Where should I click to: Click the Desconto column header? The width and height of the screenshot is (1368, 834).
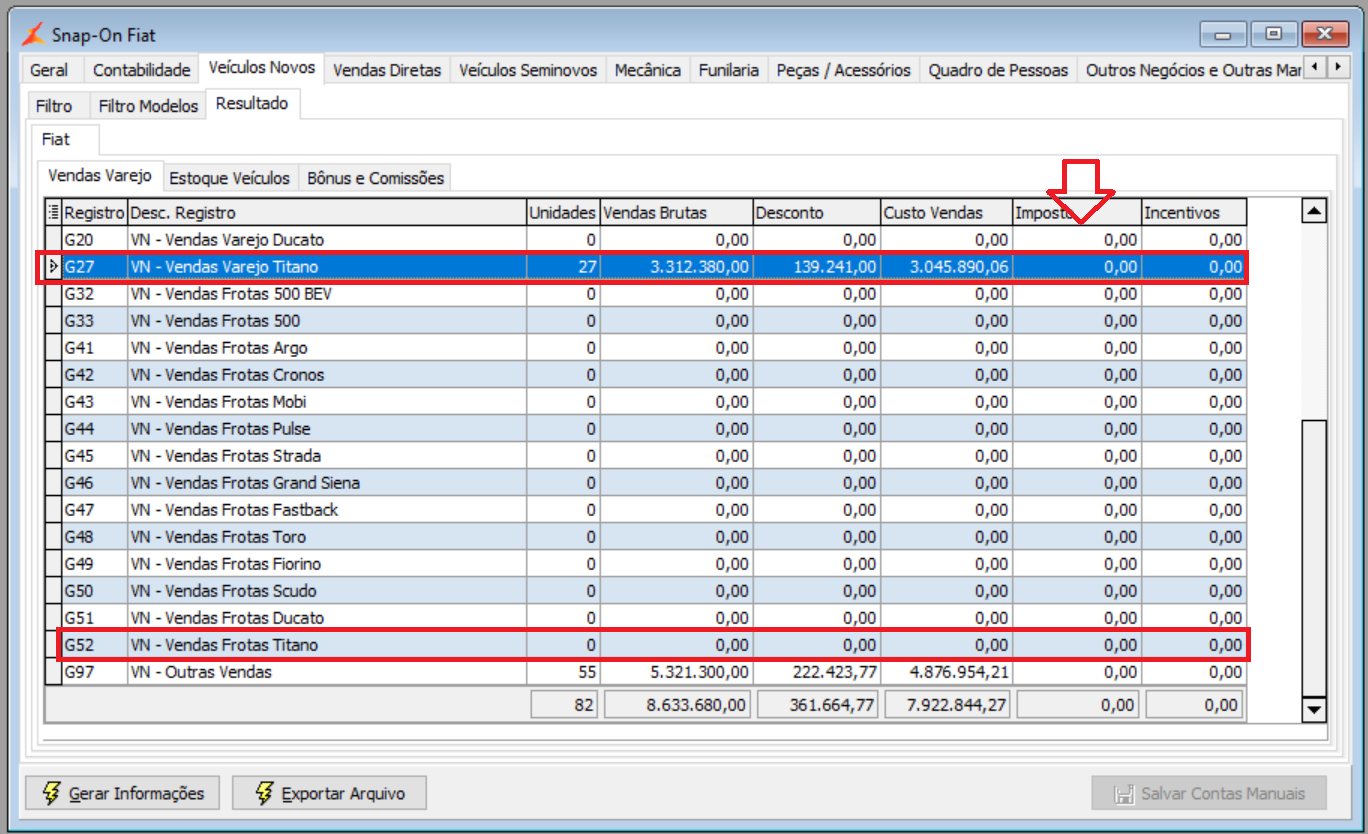coord(816,213)
